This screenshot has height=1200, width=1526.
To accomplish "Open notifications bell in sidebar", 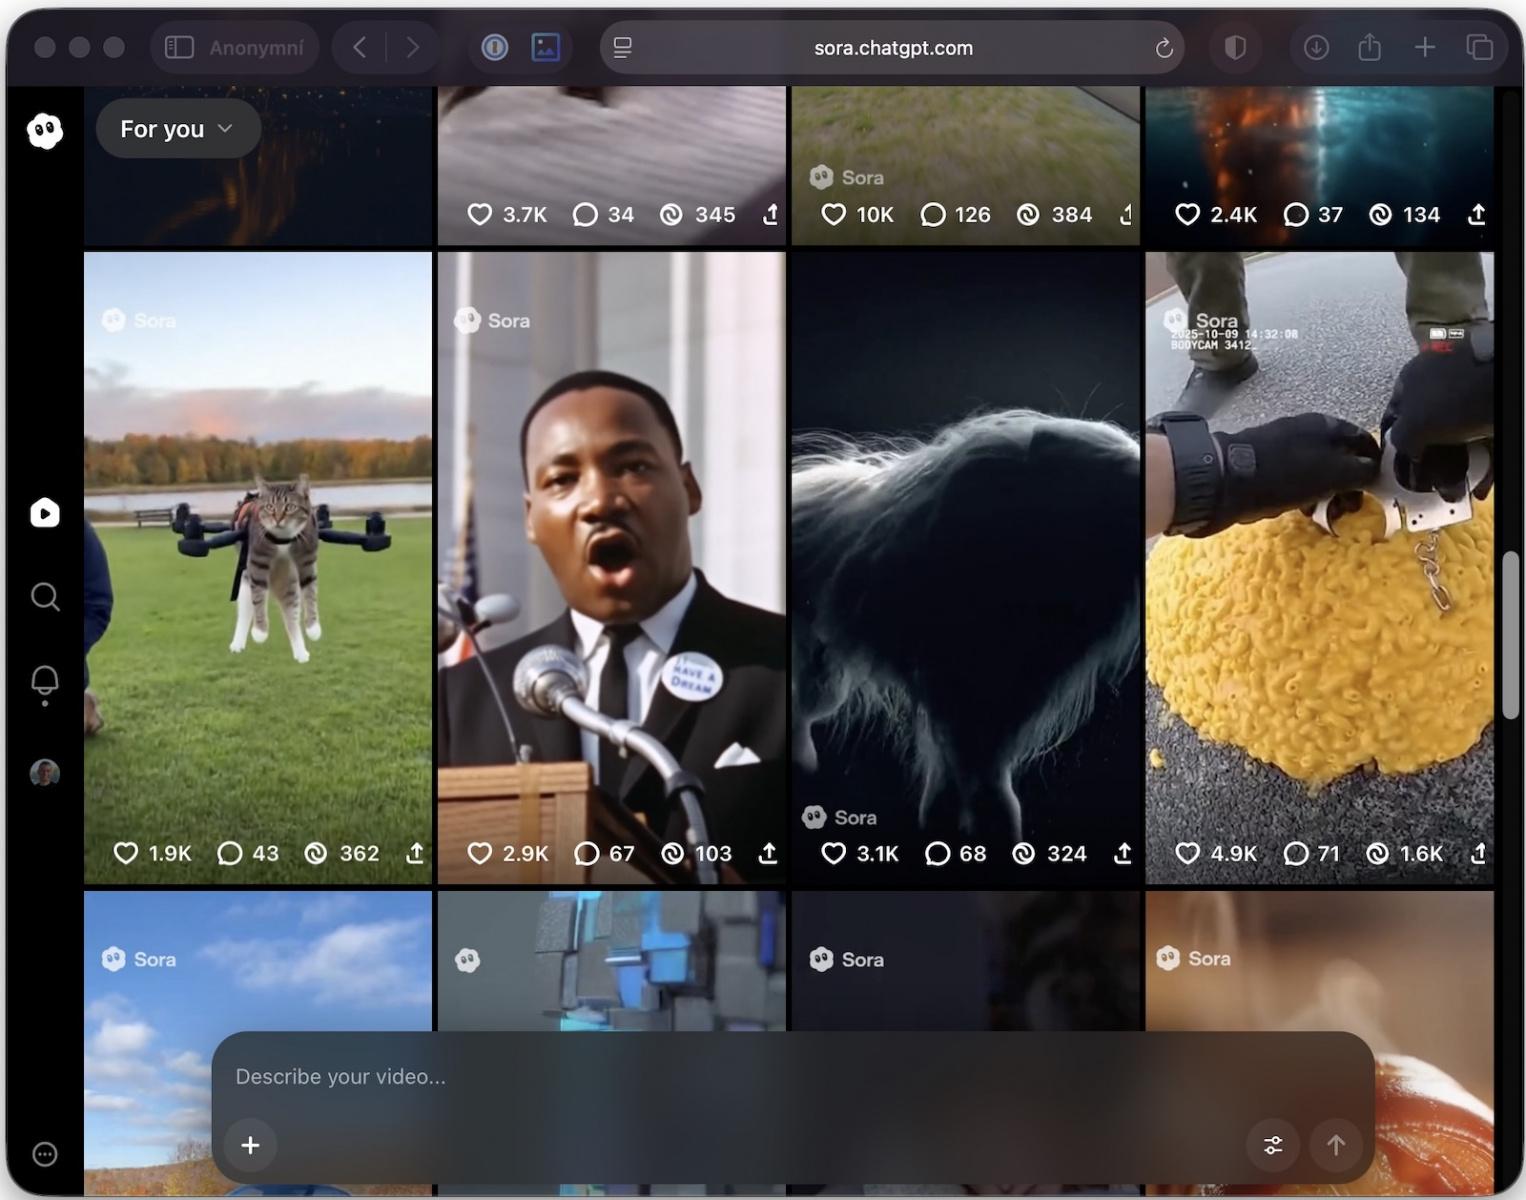I will click(x=45, y=682).
